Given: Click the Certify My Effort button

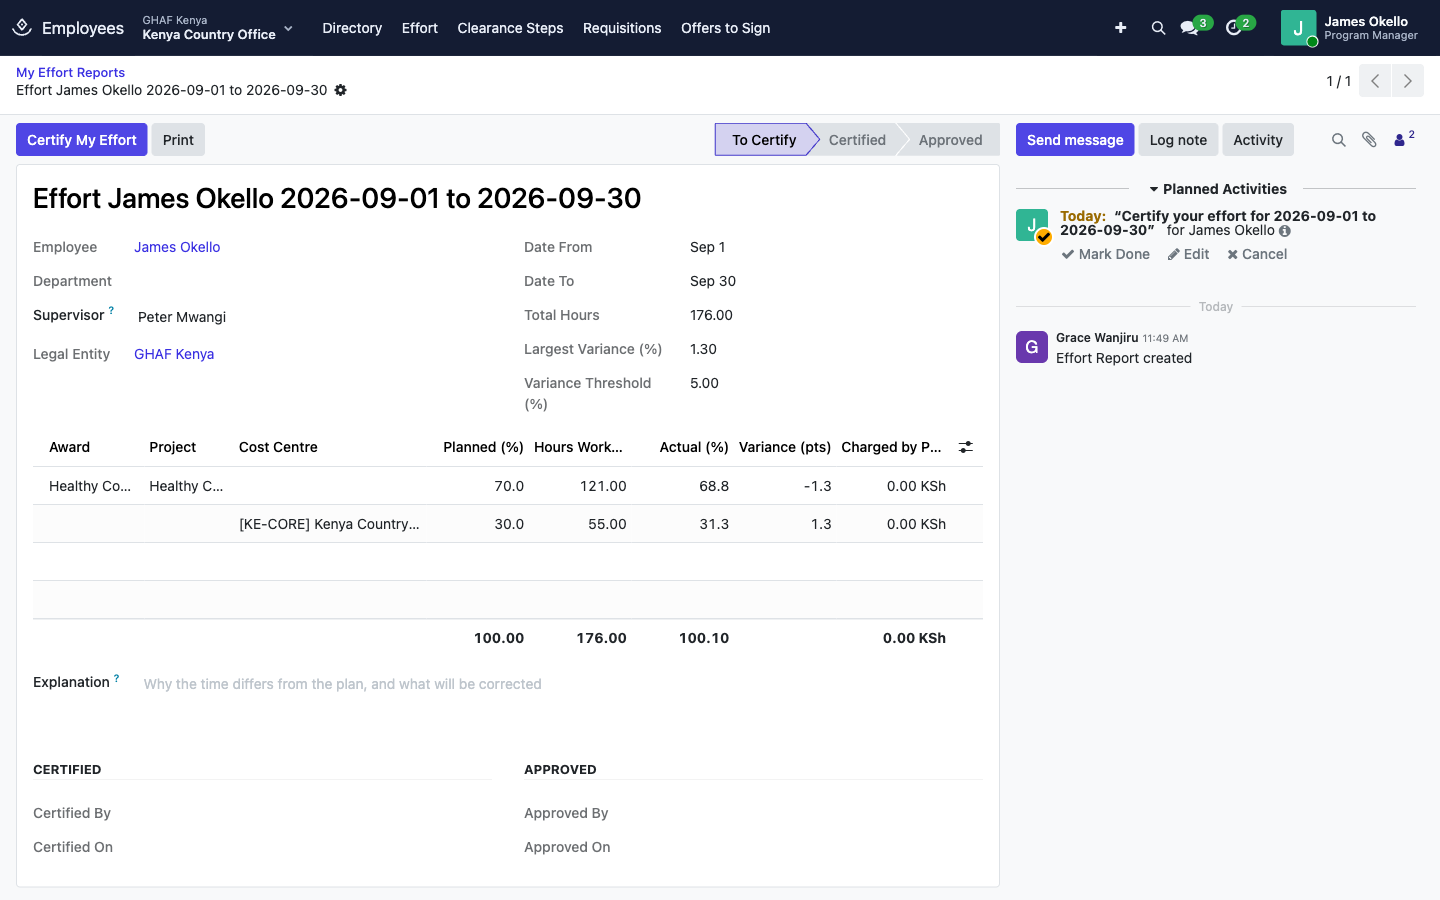Looking at the screenshot, I should [82, 140].
